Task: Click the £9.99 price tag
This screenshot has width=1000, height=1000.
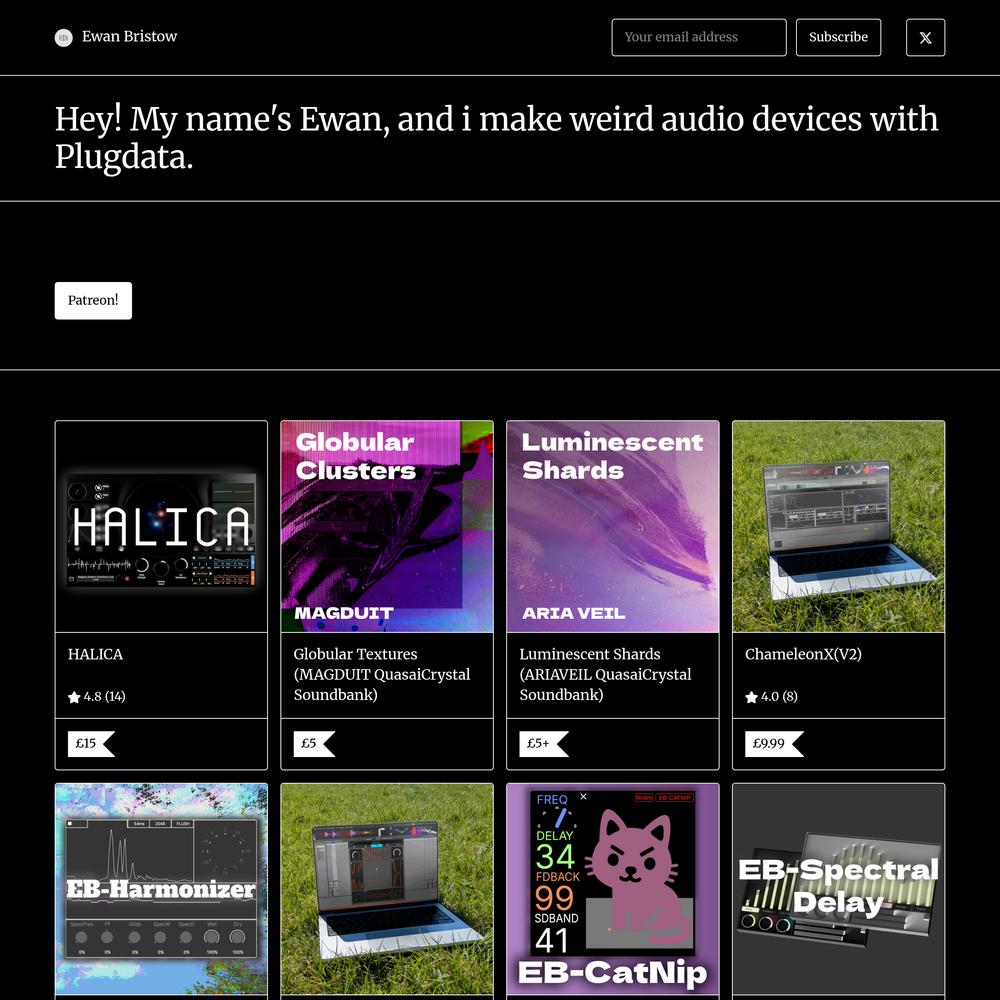Action: click(x=772, y=744)
